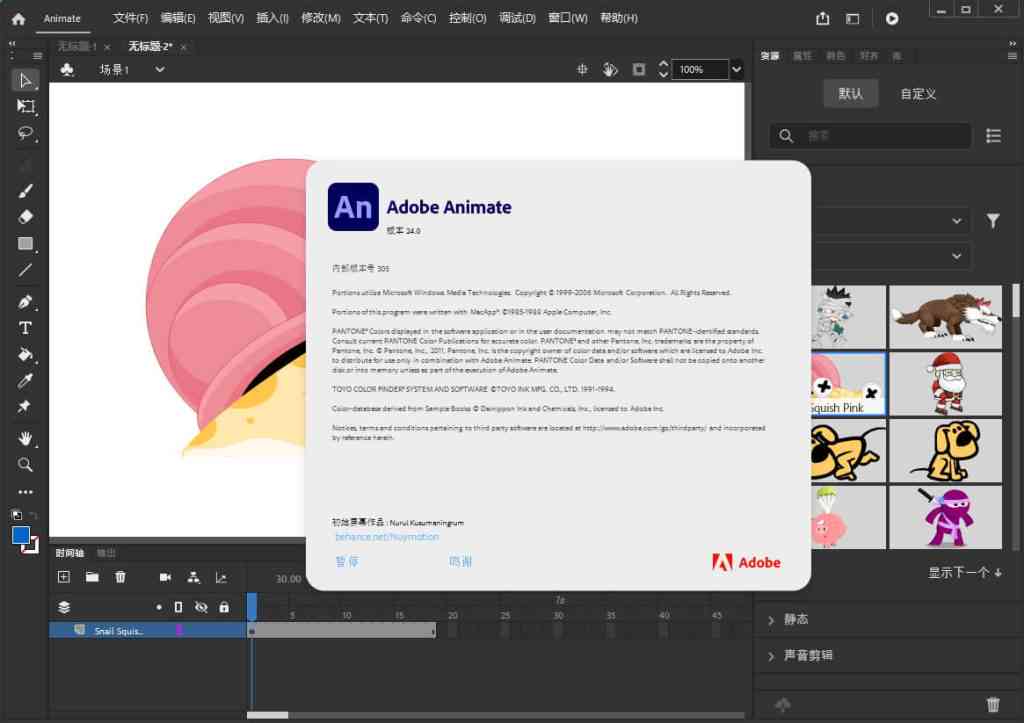The image size is (1024, 723).
Task: Switch Assets panel to list view icon
Action: click(993, 136)
